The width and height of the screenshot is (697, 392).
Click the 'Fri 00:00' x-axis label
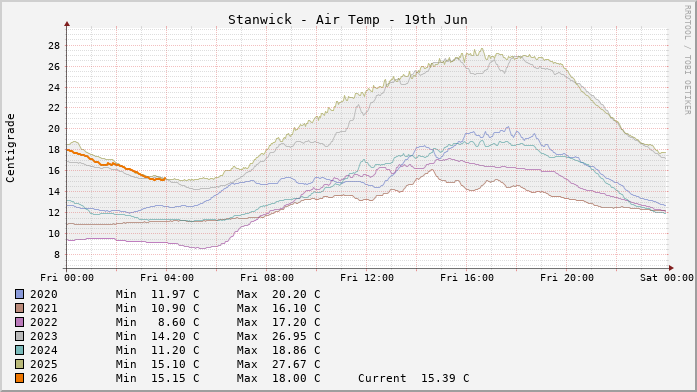(67, 278)
